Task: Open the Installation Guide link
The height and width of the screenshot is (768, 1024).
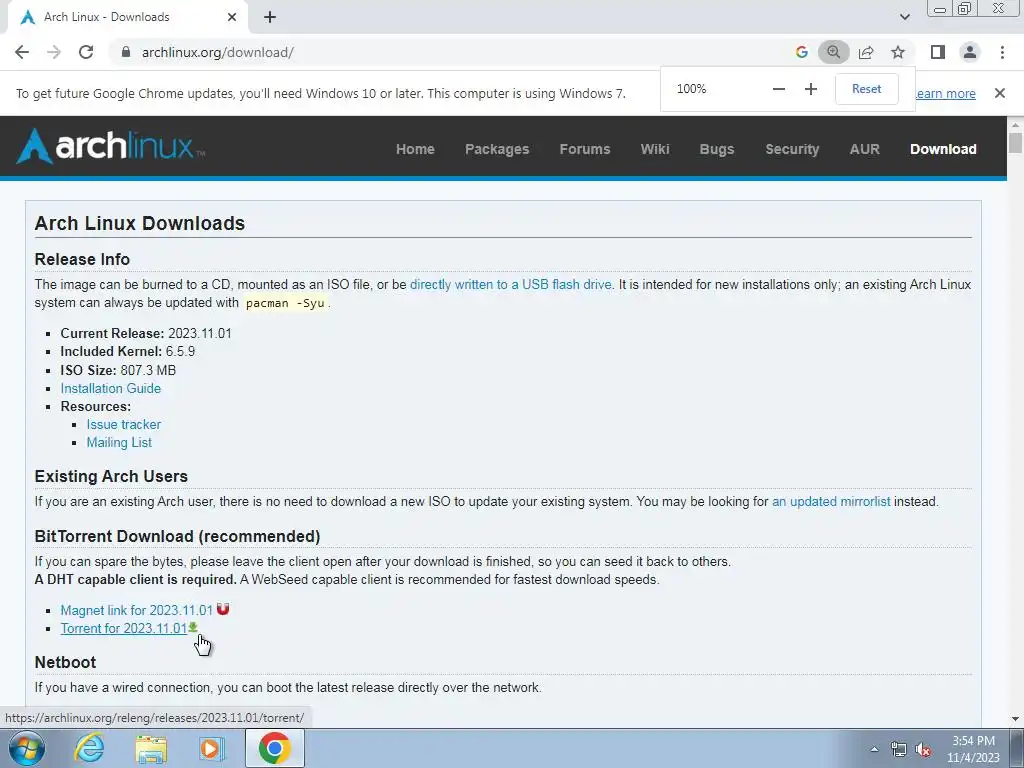Action: [110, 389]
